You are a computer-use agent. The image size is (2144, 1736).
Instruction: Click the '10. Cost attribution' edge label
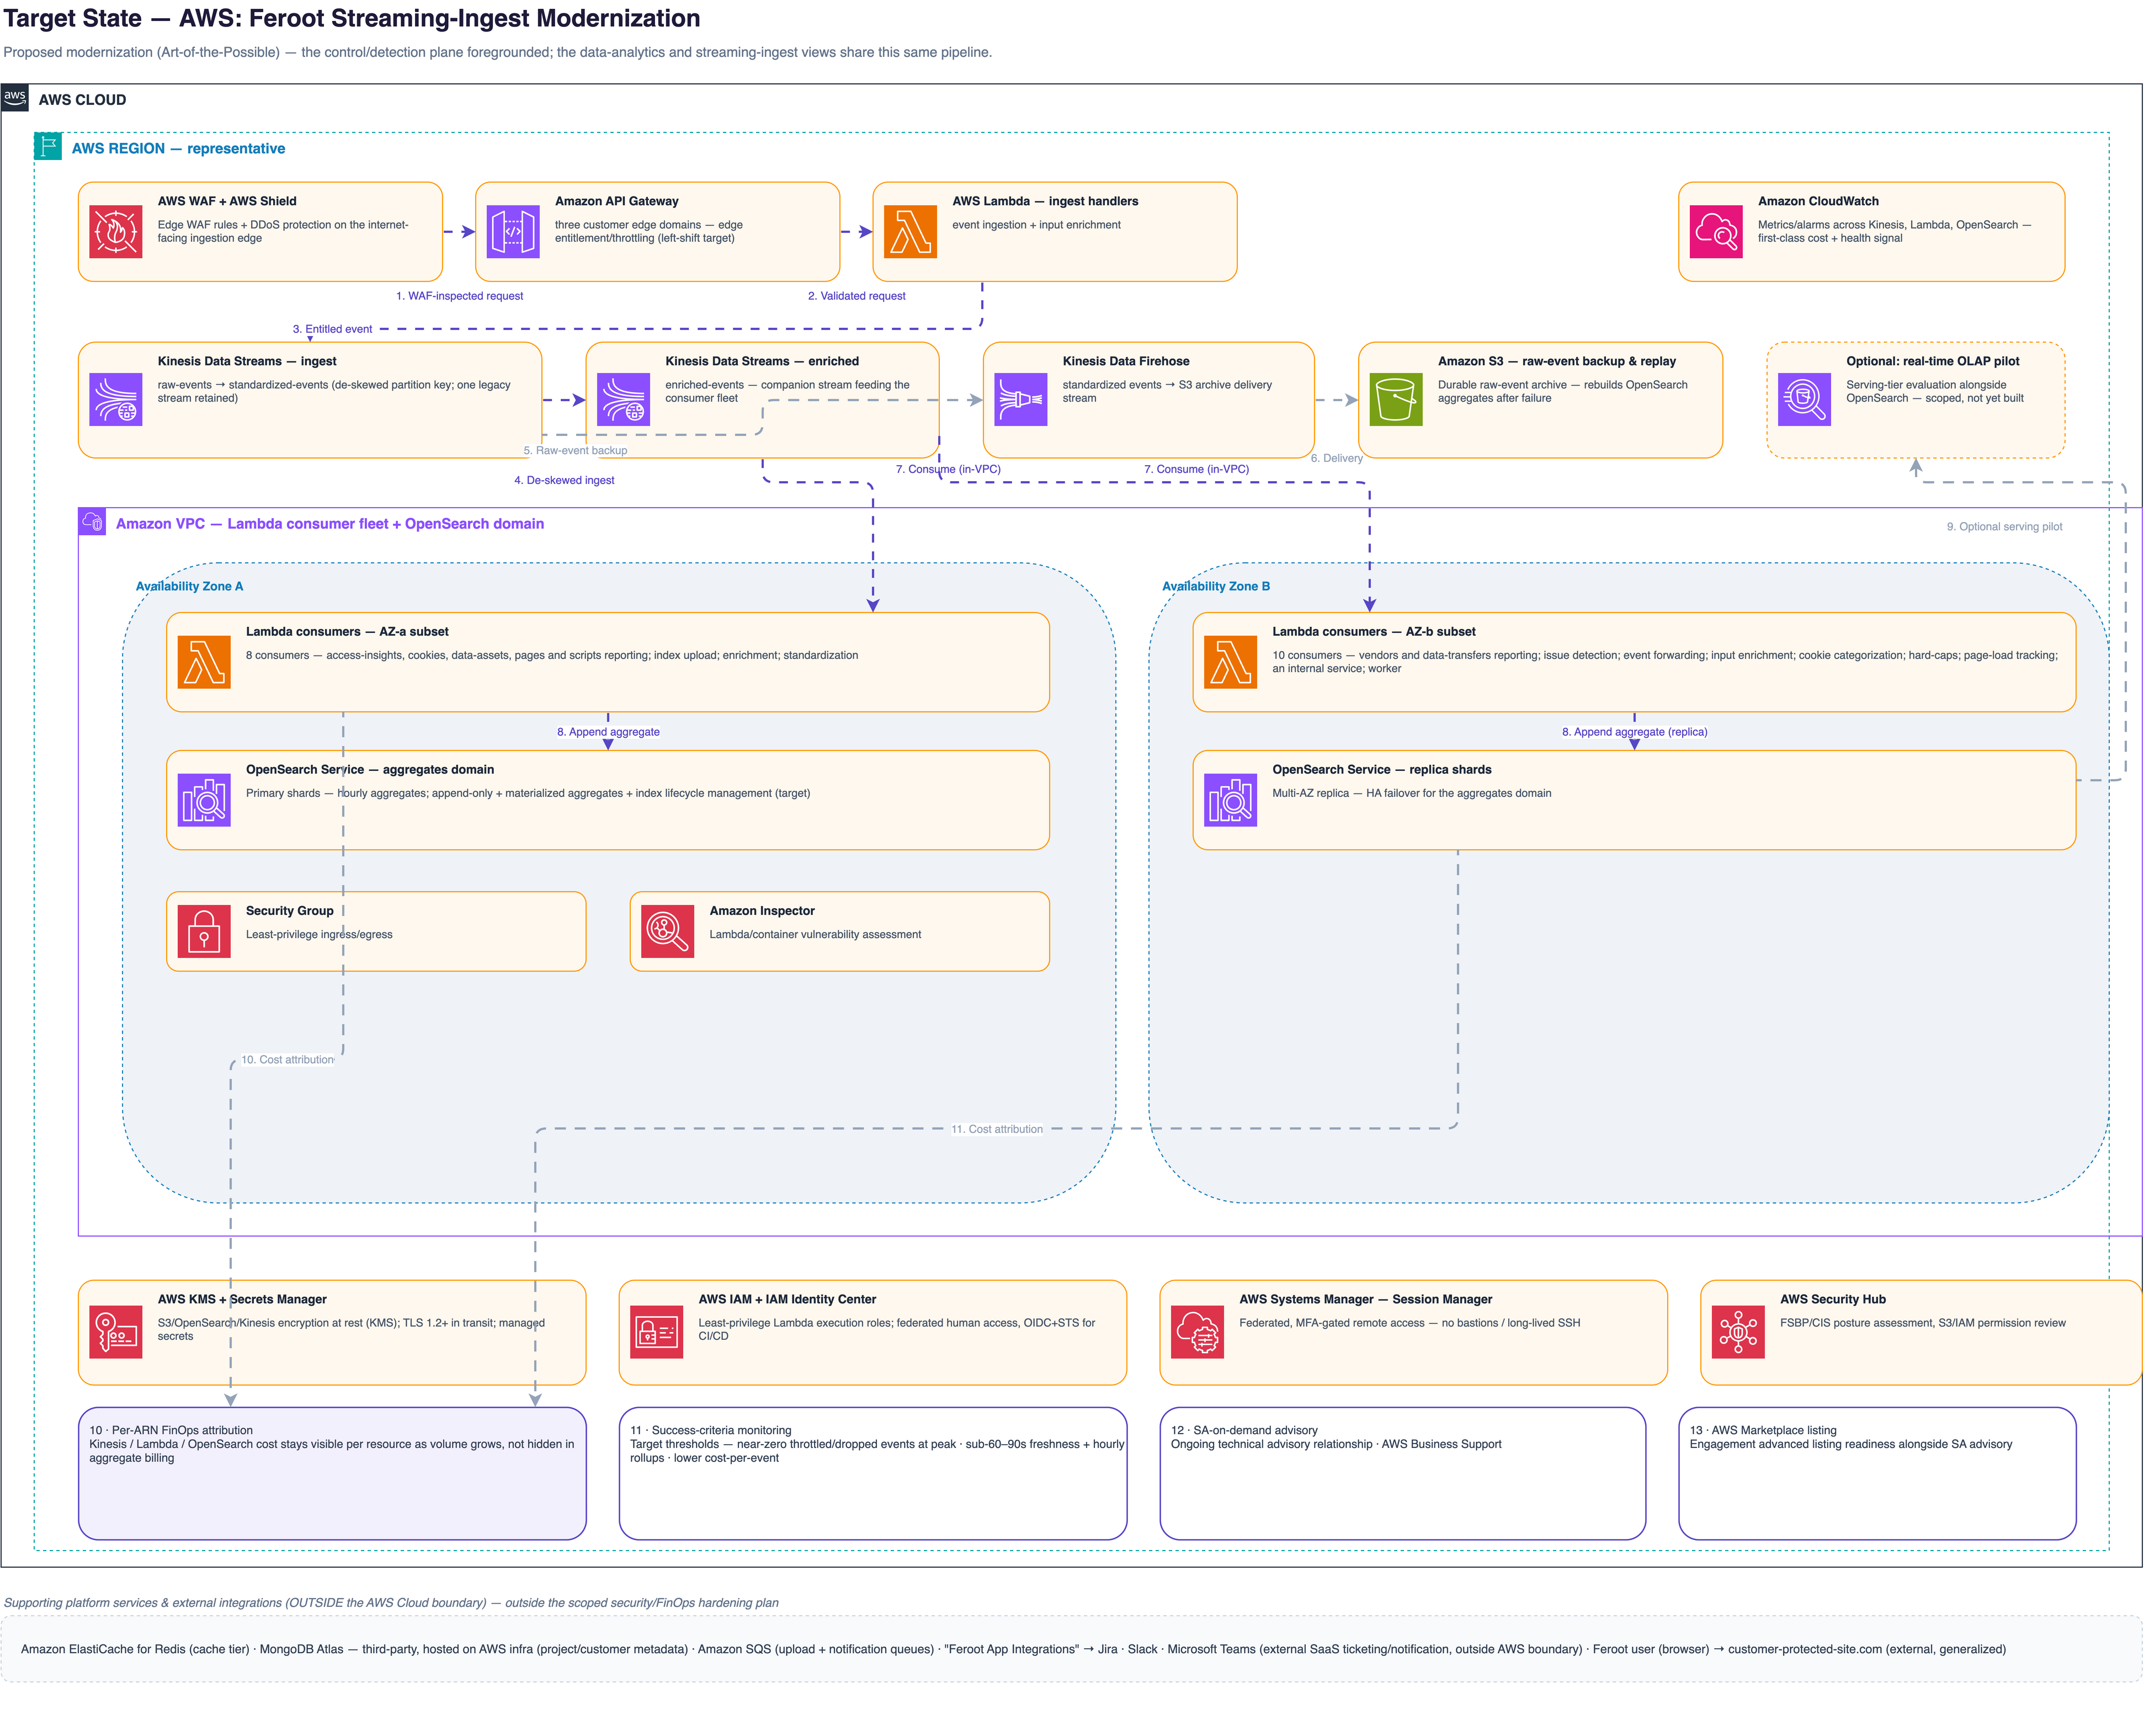coord(288,1060)
